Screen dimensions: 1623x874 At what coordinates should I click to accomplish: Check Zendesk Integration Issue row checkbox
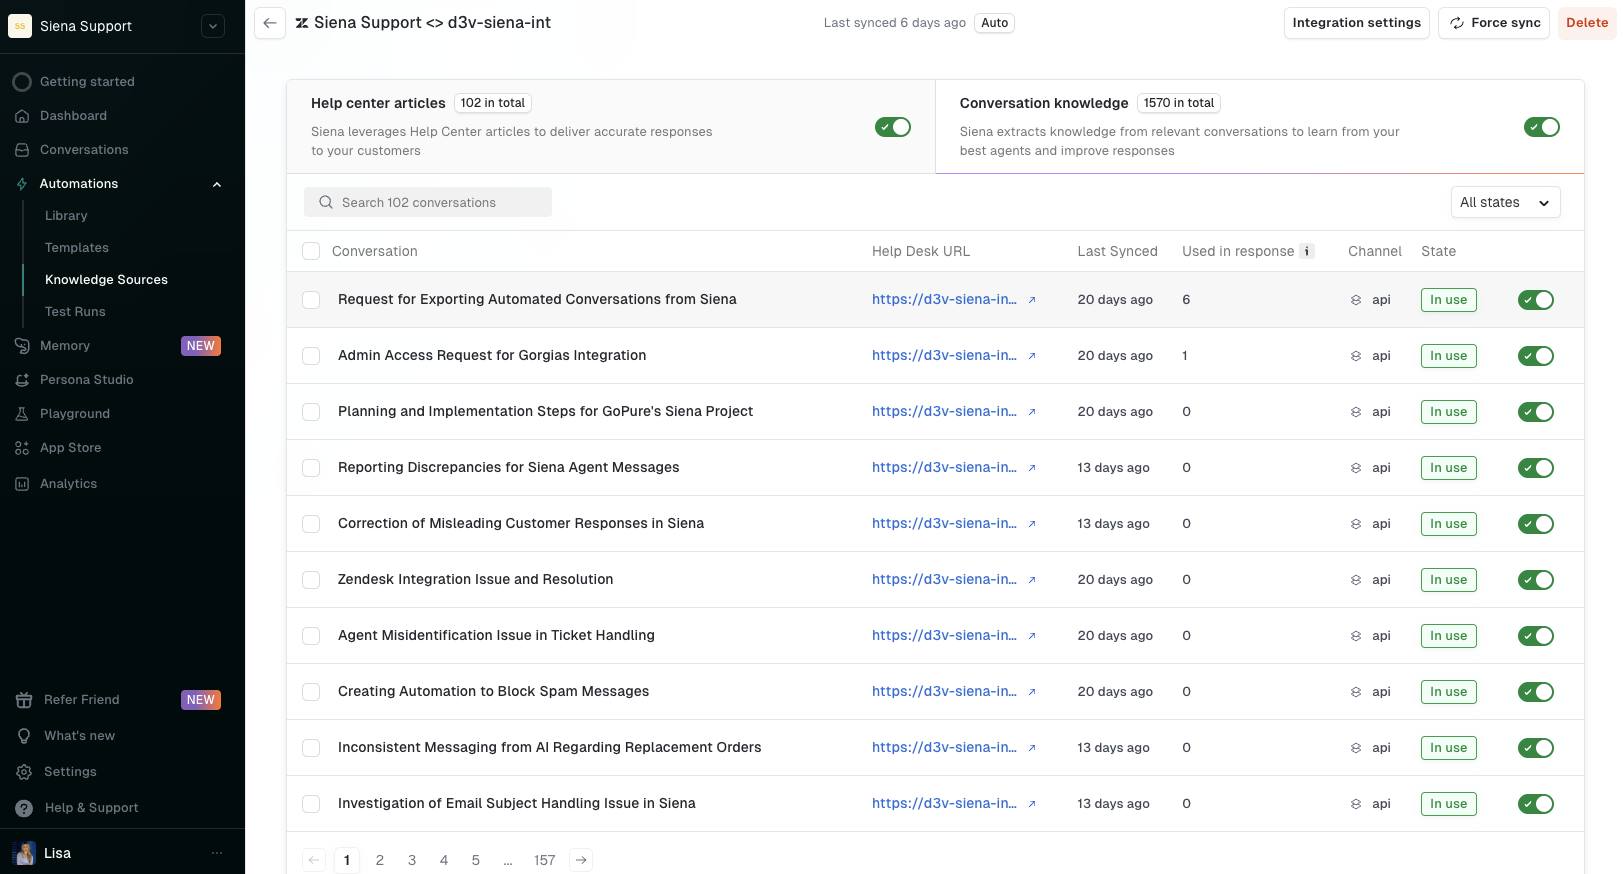point(311,580)
